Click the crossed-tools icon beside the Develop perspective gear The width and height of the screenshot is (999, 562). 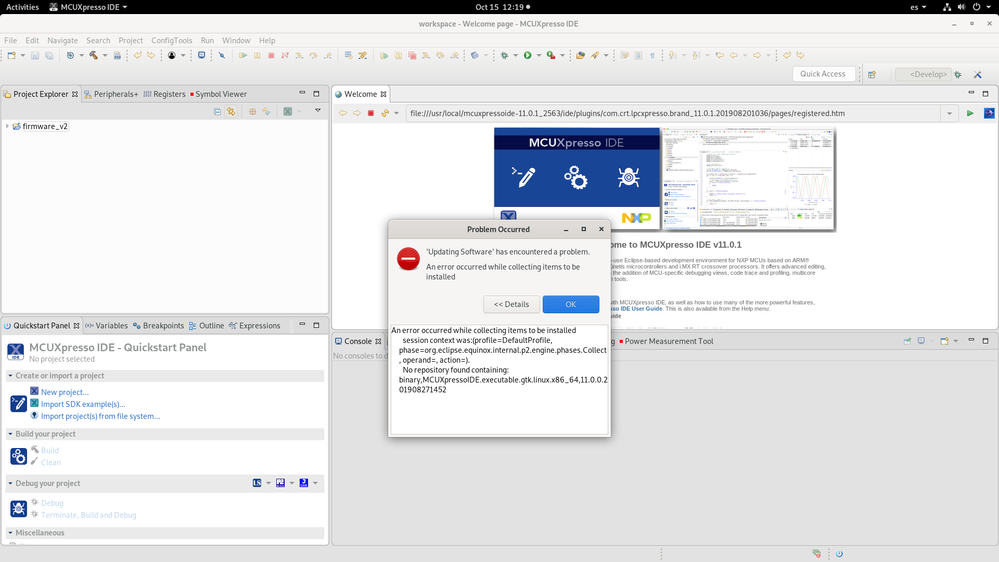pyautogui.click(x=978, y=75)
